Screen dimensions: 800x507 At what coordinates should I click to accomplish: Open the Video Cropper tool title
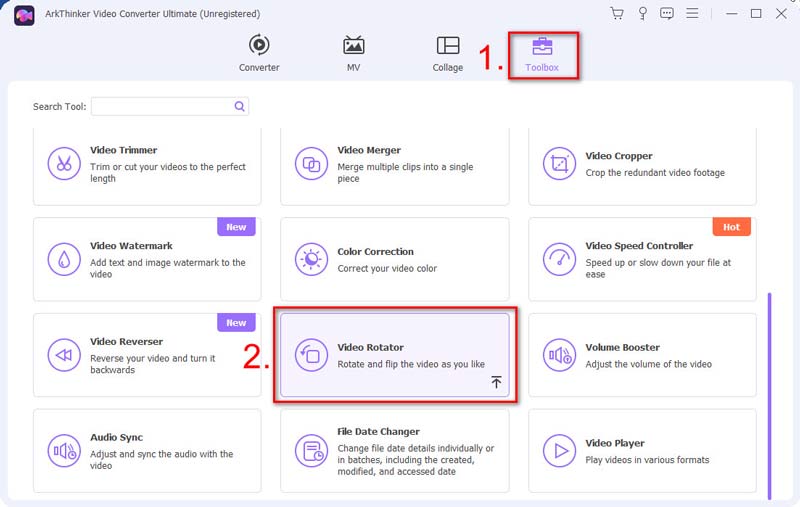(x=619, y=156)
